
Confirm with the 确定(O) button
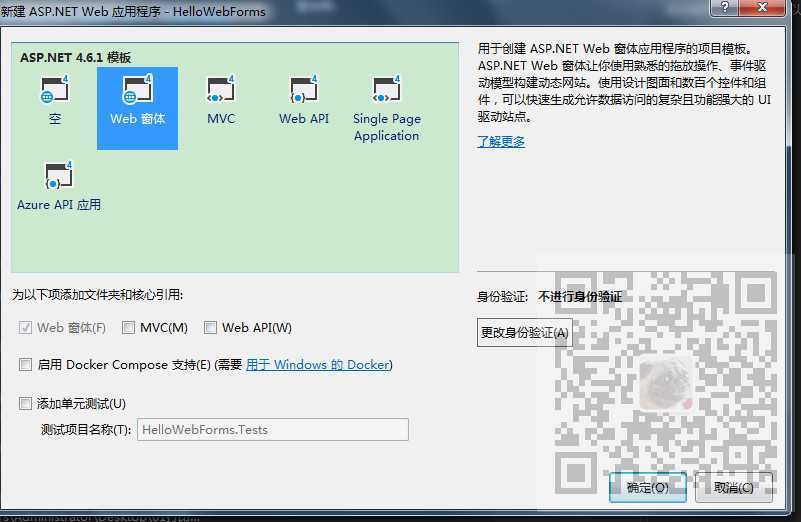click(x=648, y=488)
